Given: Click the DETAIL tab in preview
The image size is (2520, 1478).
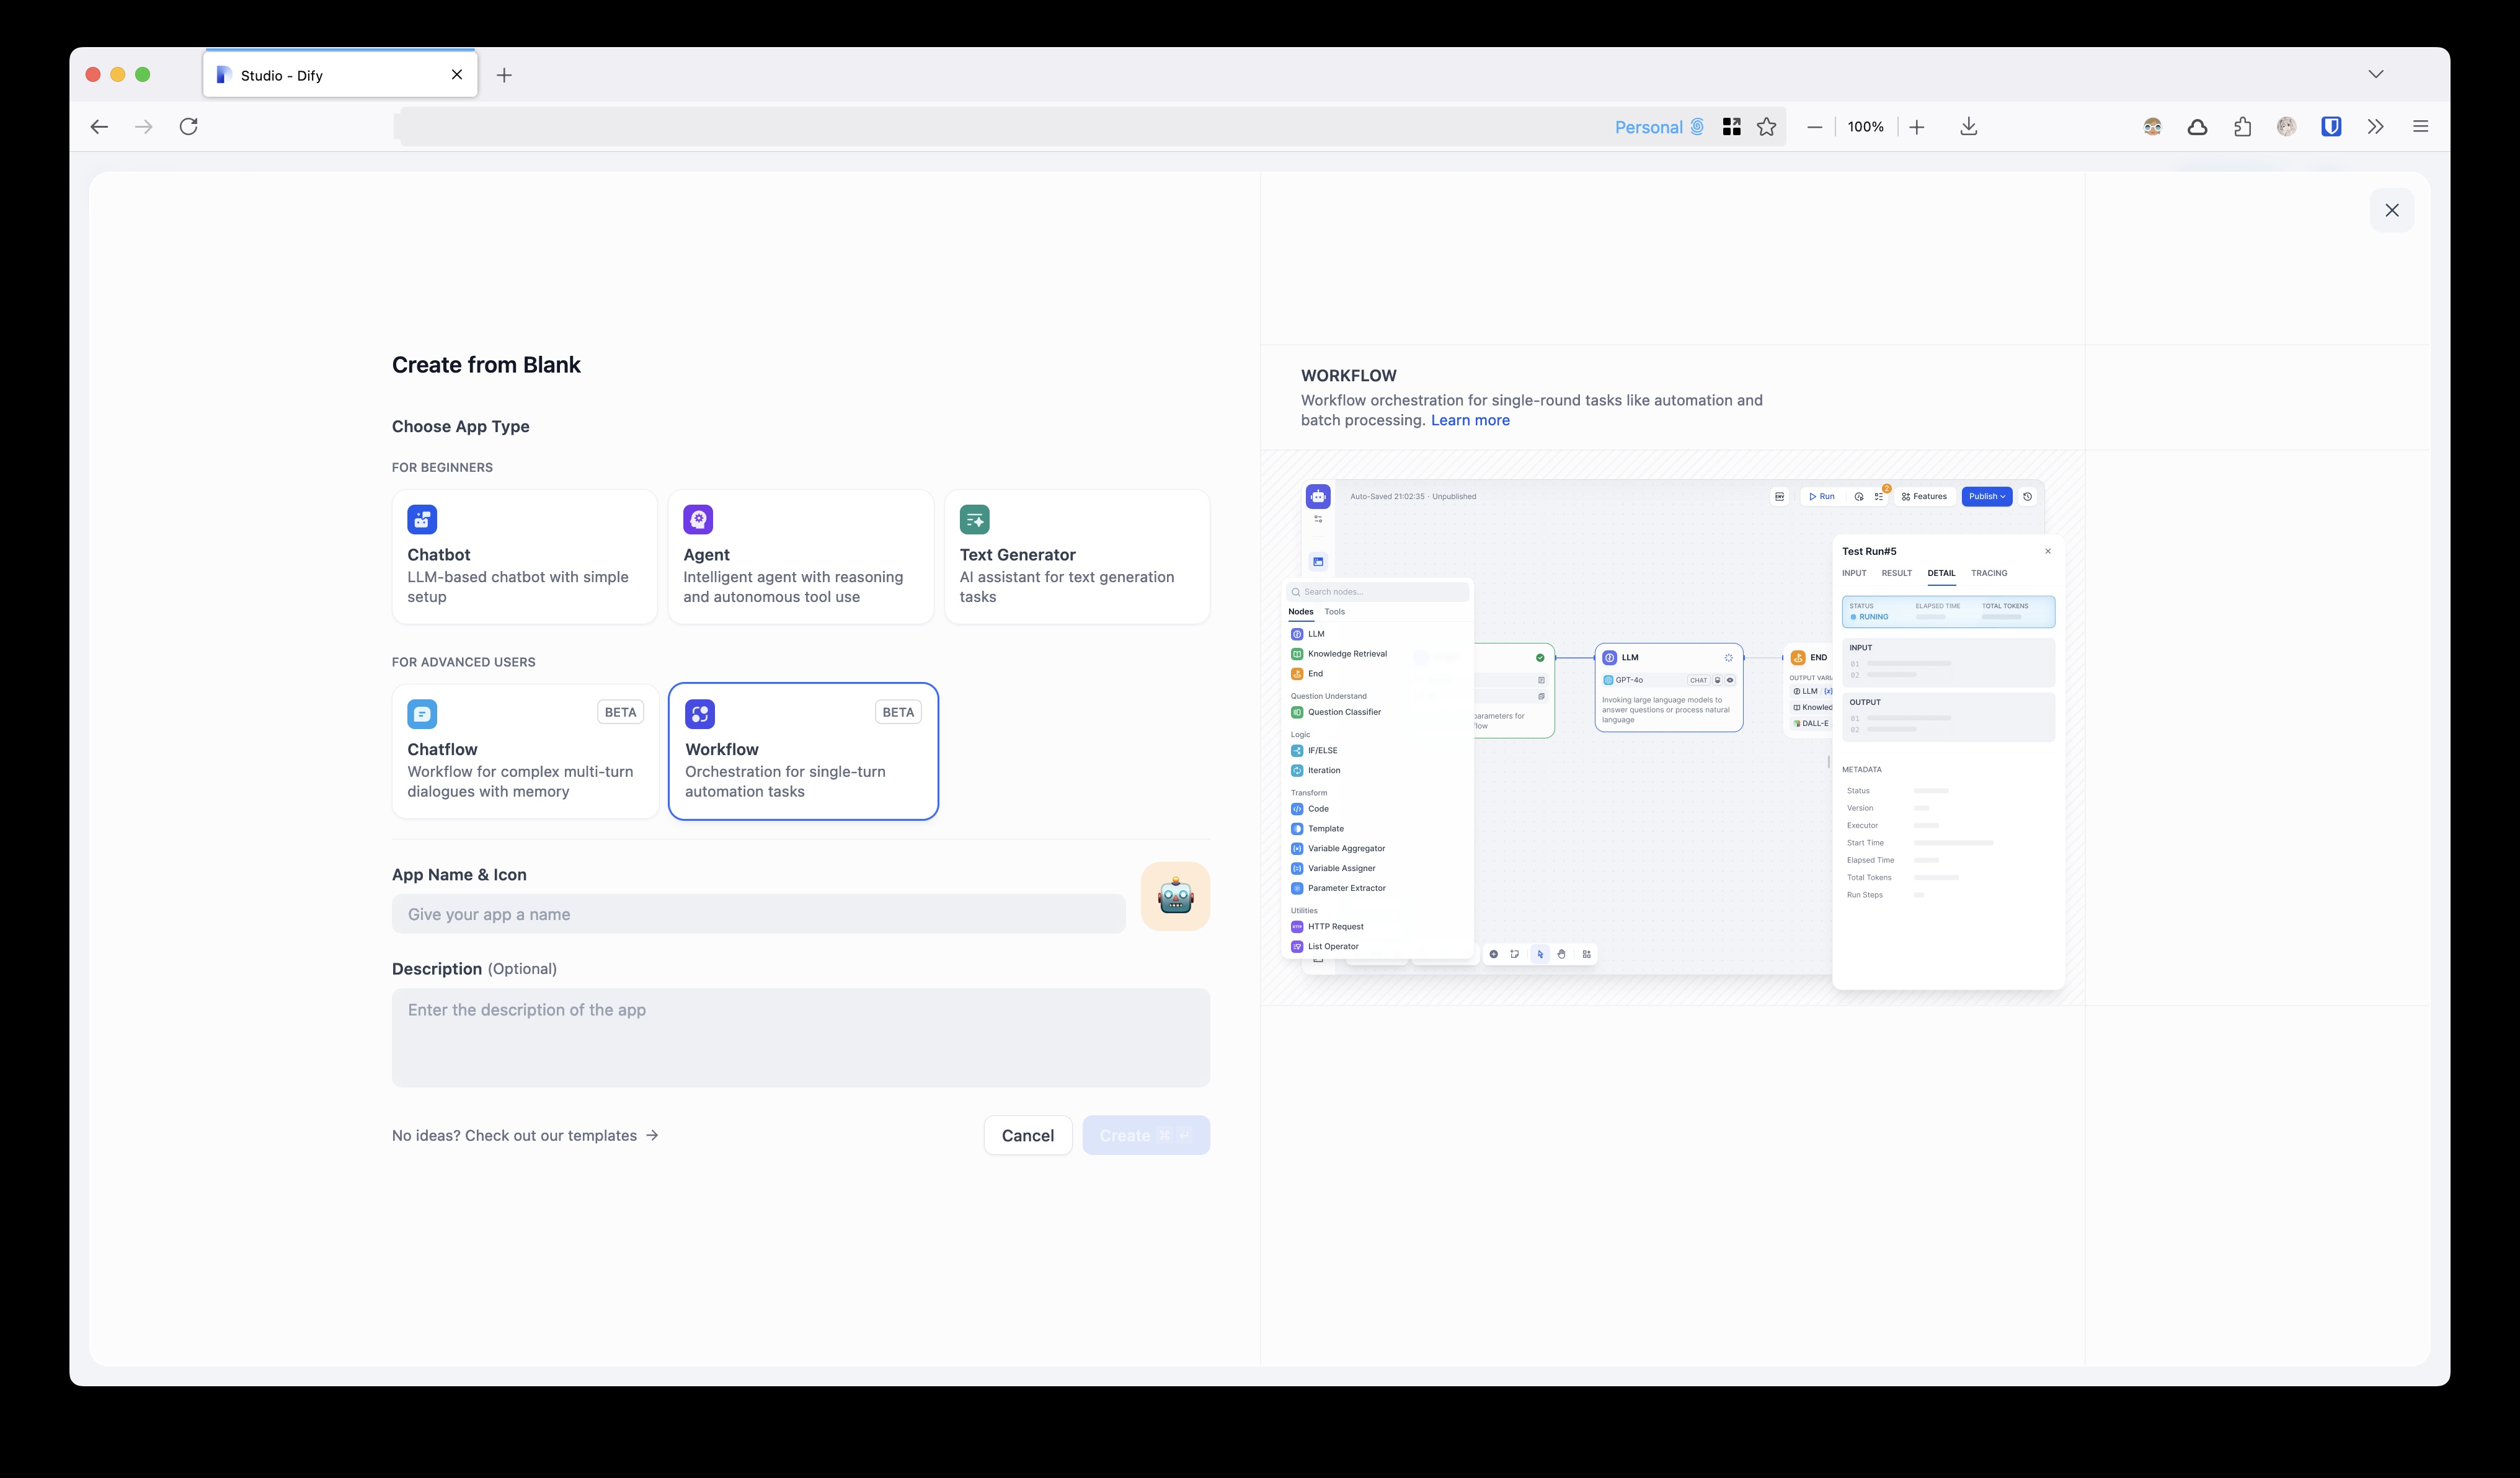Looking at the screenshot, I should coord(1941,573).
